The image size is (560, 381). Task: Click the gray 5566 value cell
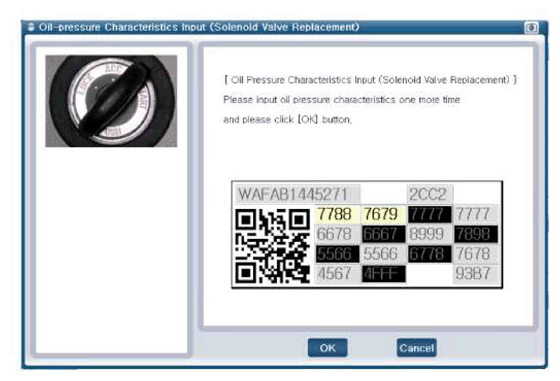coord(383,254)
